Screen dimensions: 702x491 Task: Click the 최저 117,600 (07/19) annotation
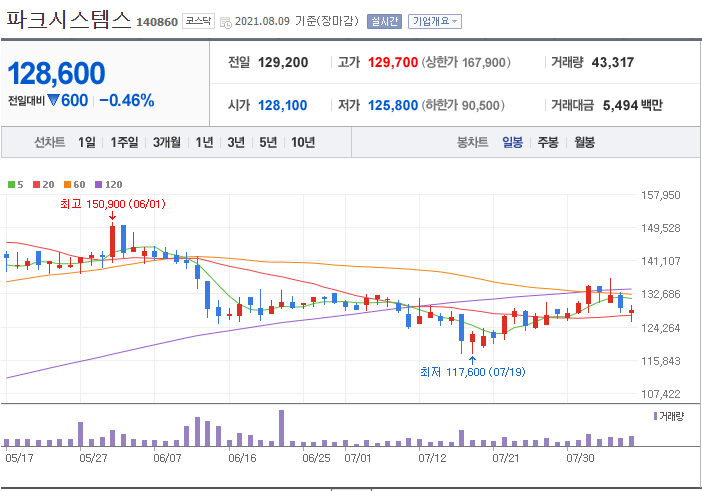point(473,372)
